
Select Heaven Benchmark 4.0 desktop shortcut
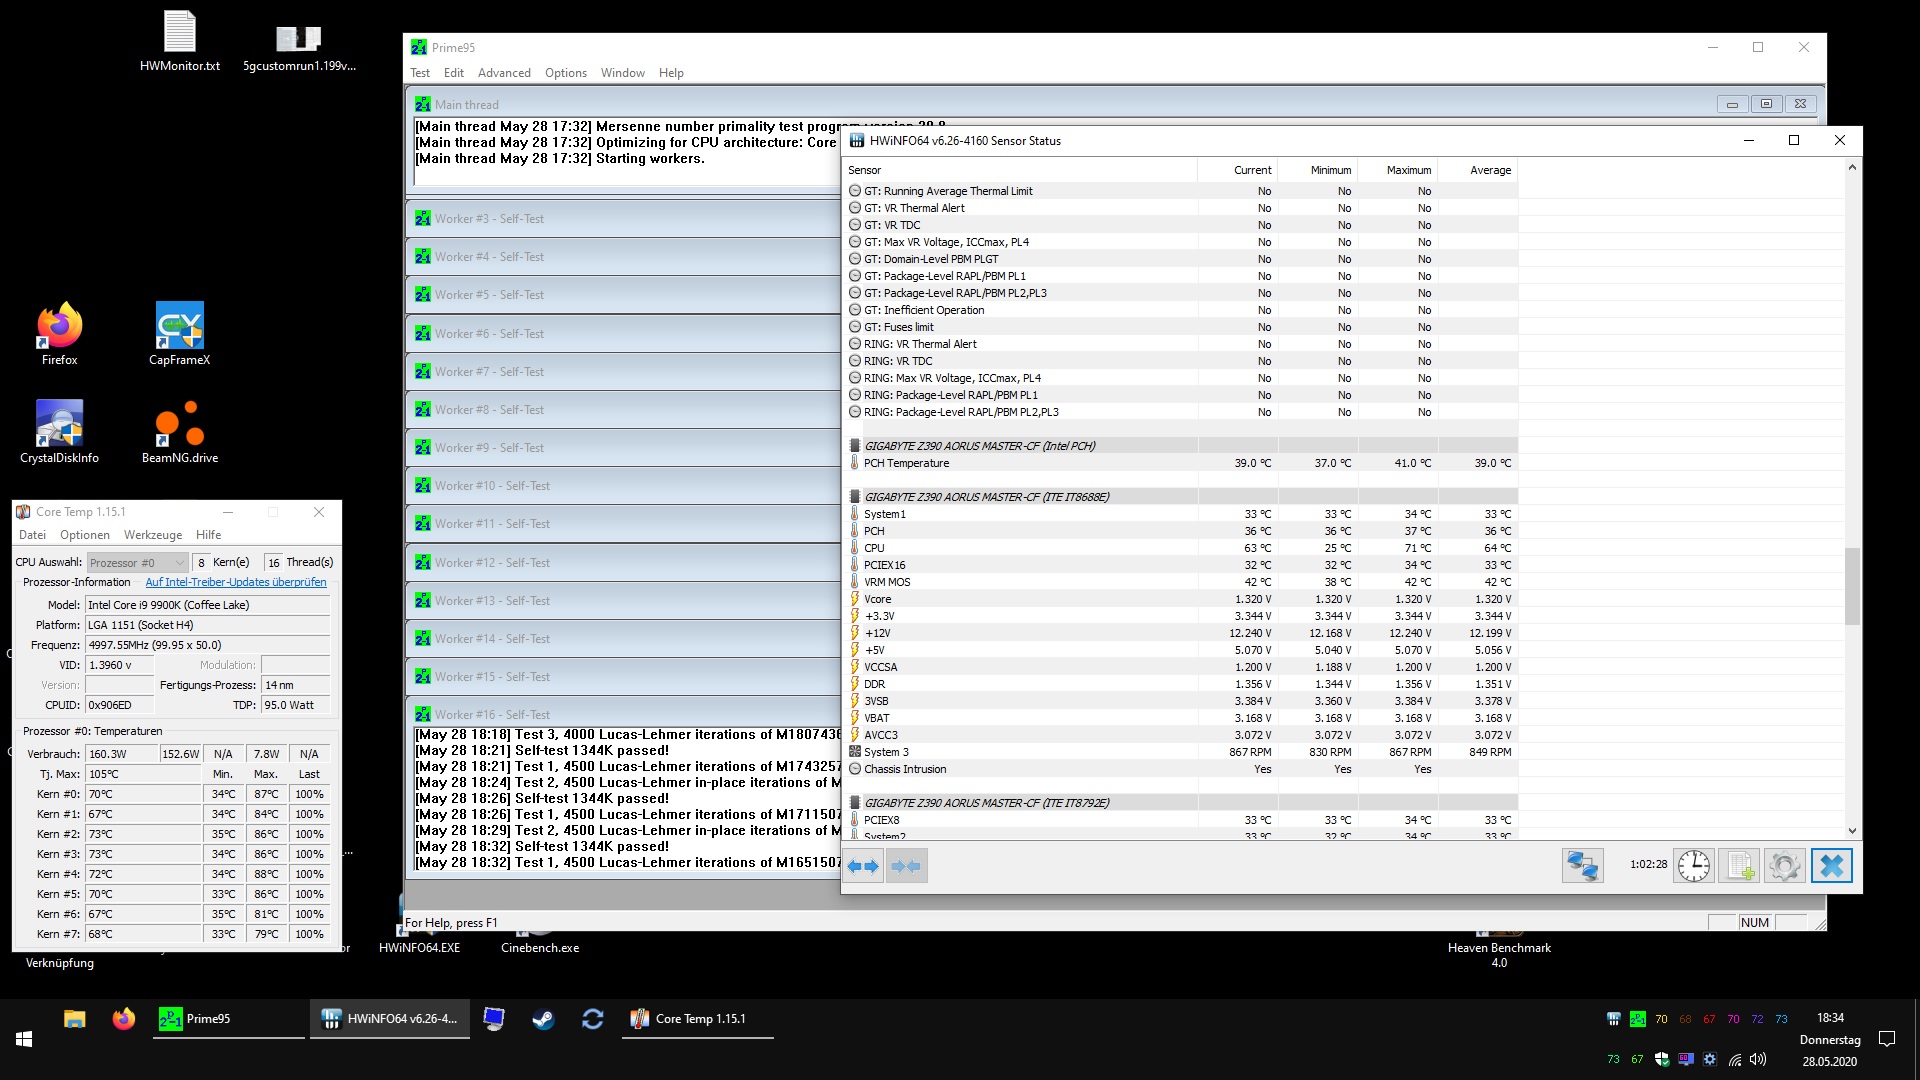click(x=1499, y=948)
